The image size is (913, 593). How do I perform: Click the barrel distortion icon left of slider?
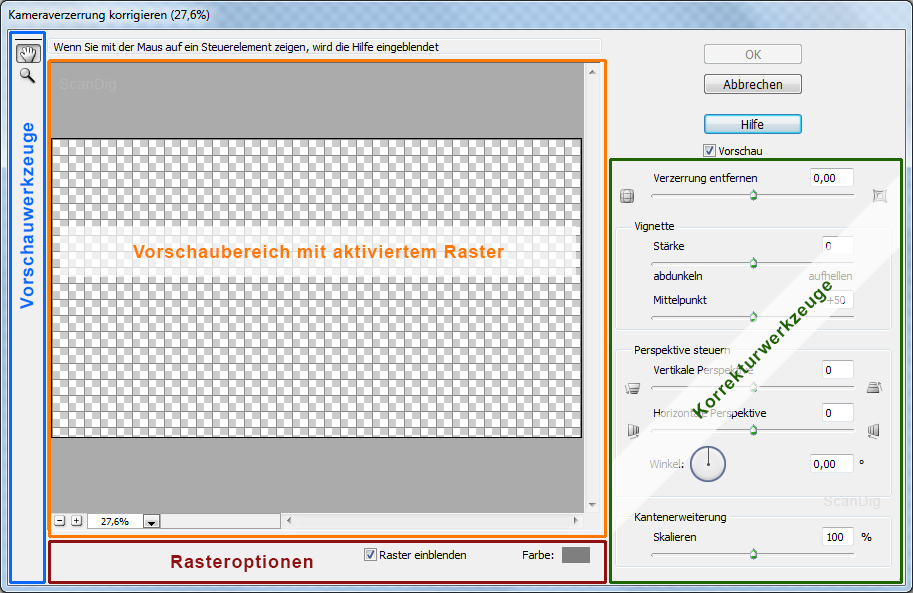coord(627,196)
